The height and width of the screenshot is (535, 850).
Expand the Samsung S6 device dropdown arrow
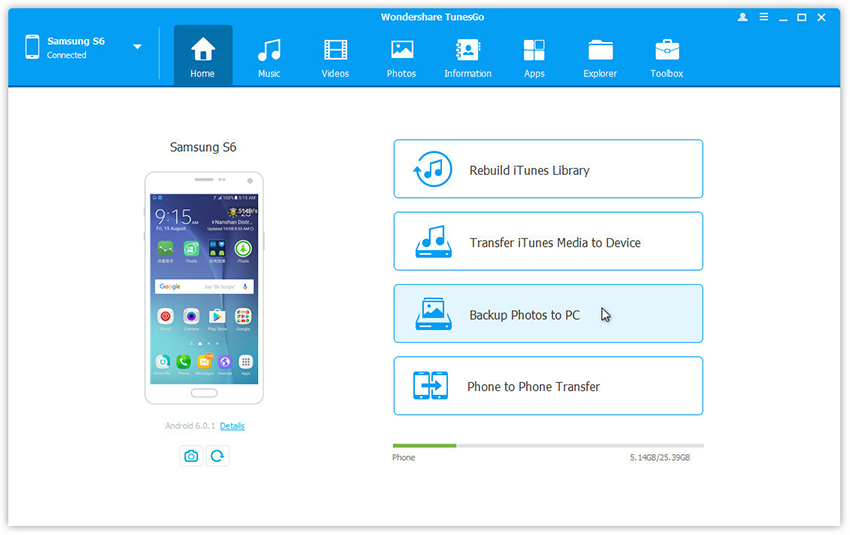[x=138, y=47]
